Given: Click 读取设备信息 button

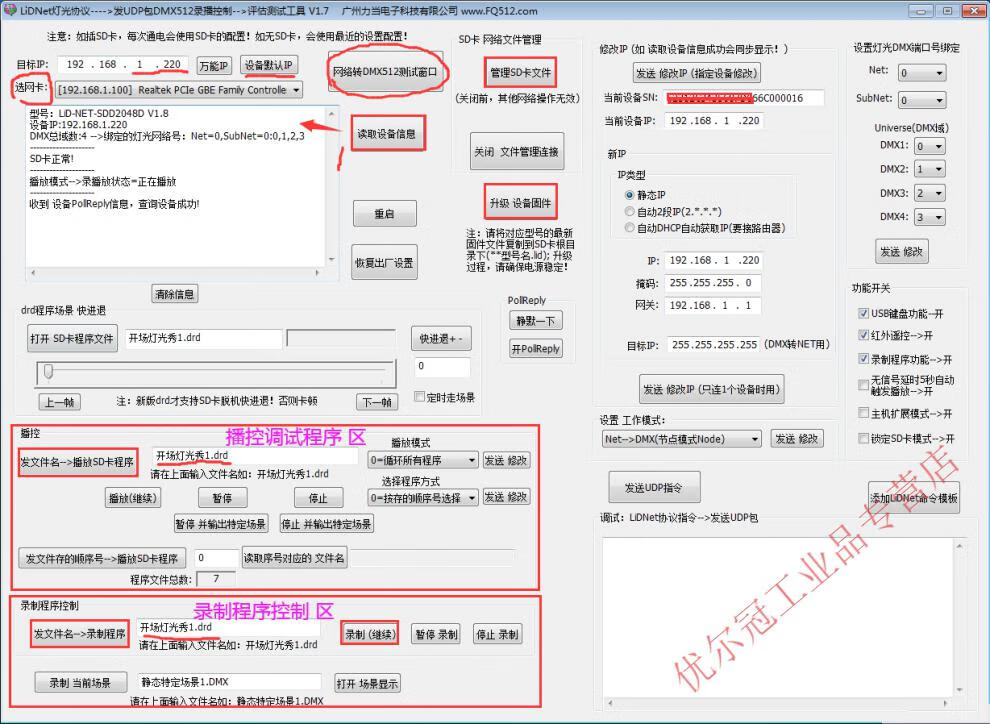Looking at the screenshot, I should (x=386, y=133).
